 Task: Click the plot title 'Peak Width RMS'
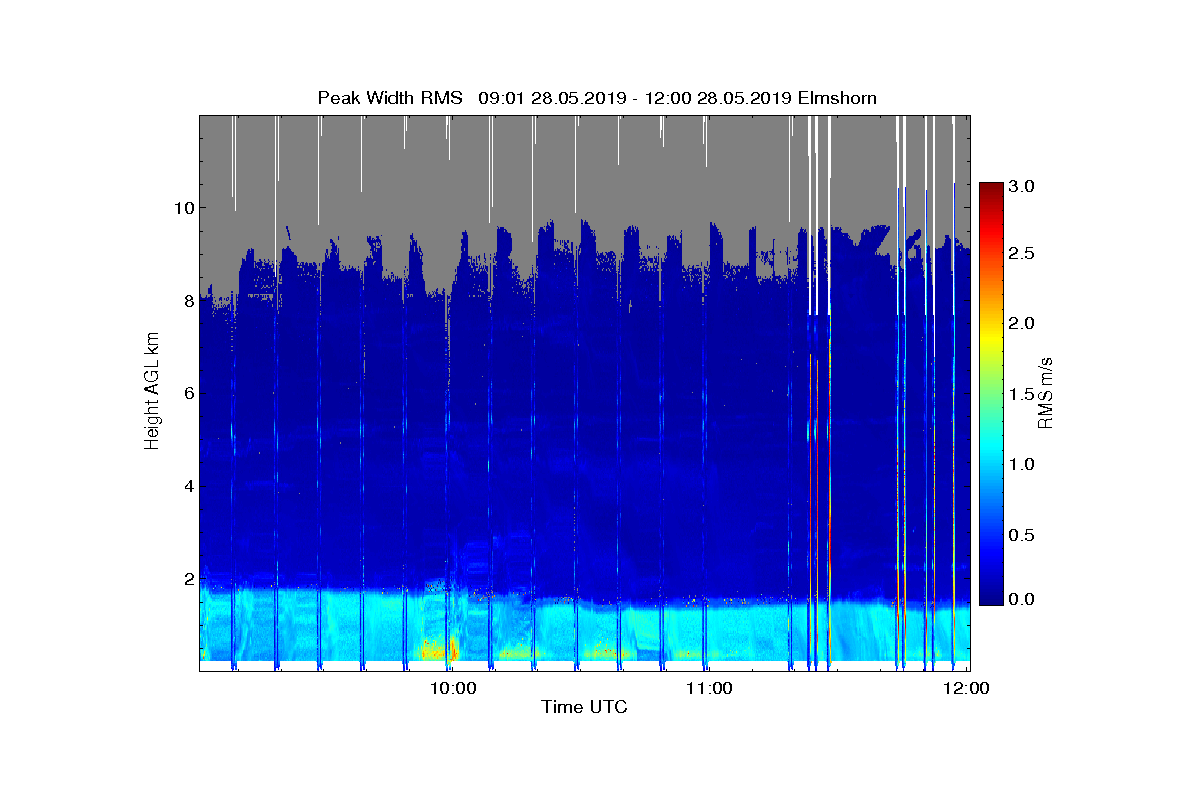(390, 98)
